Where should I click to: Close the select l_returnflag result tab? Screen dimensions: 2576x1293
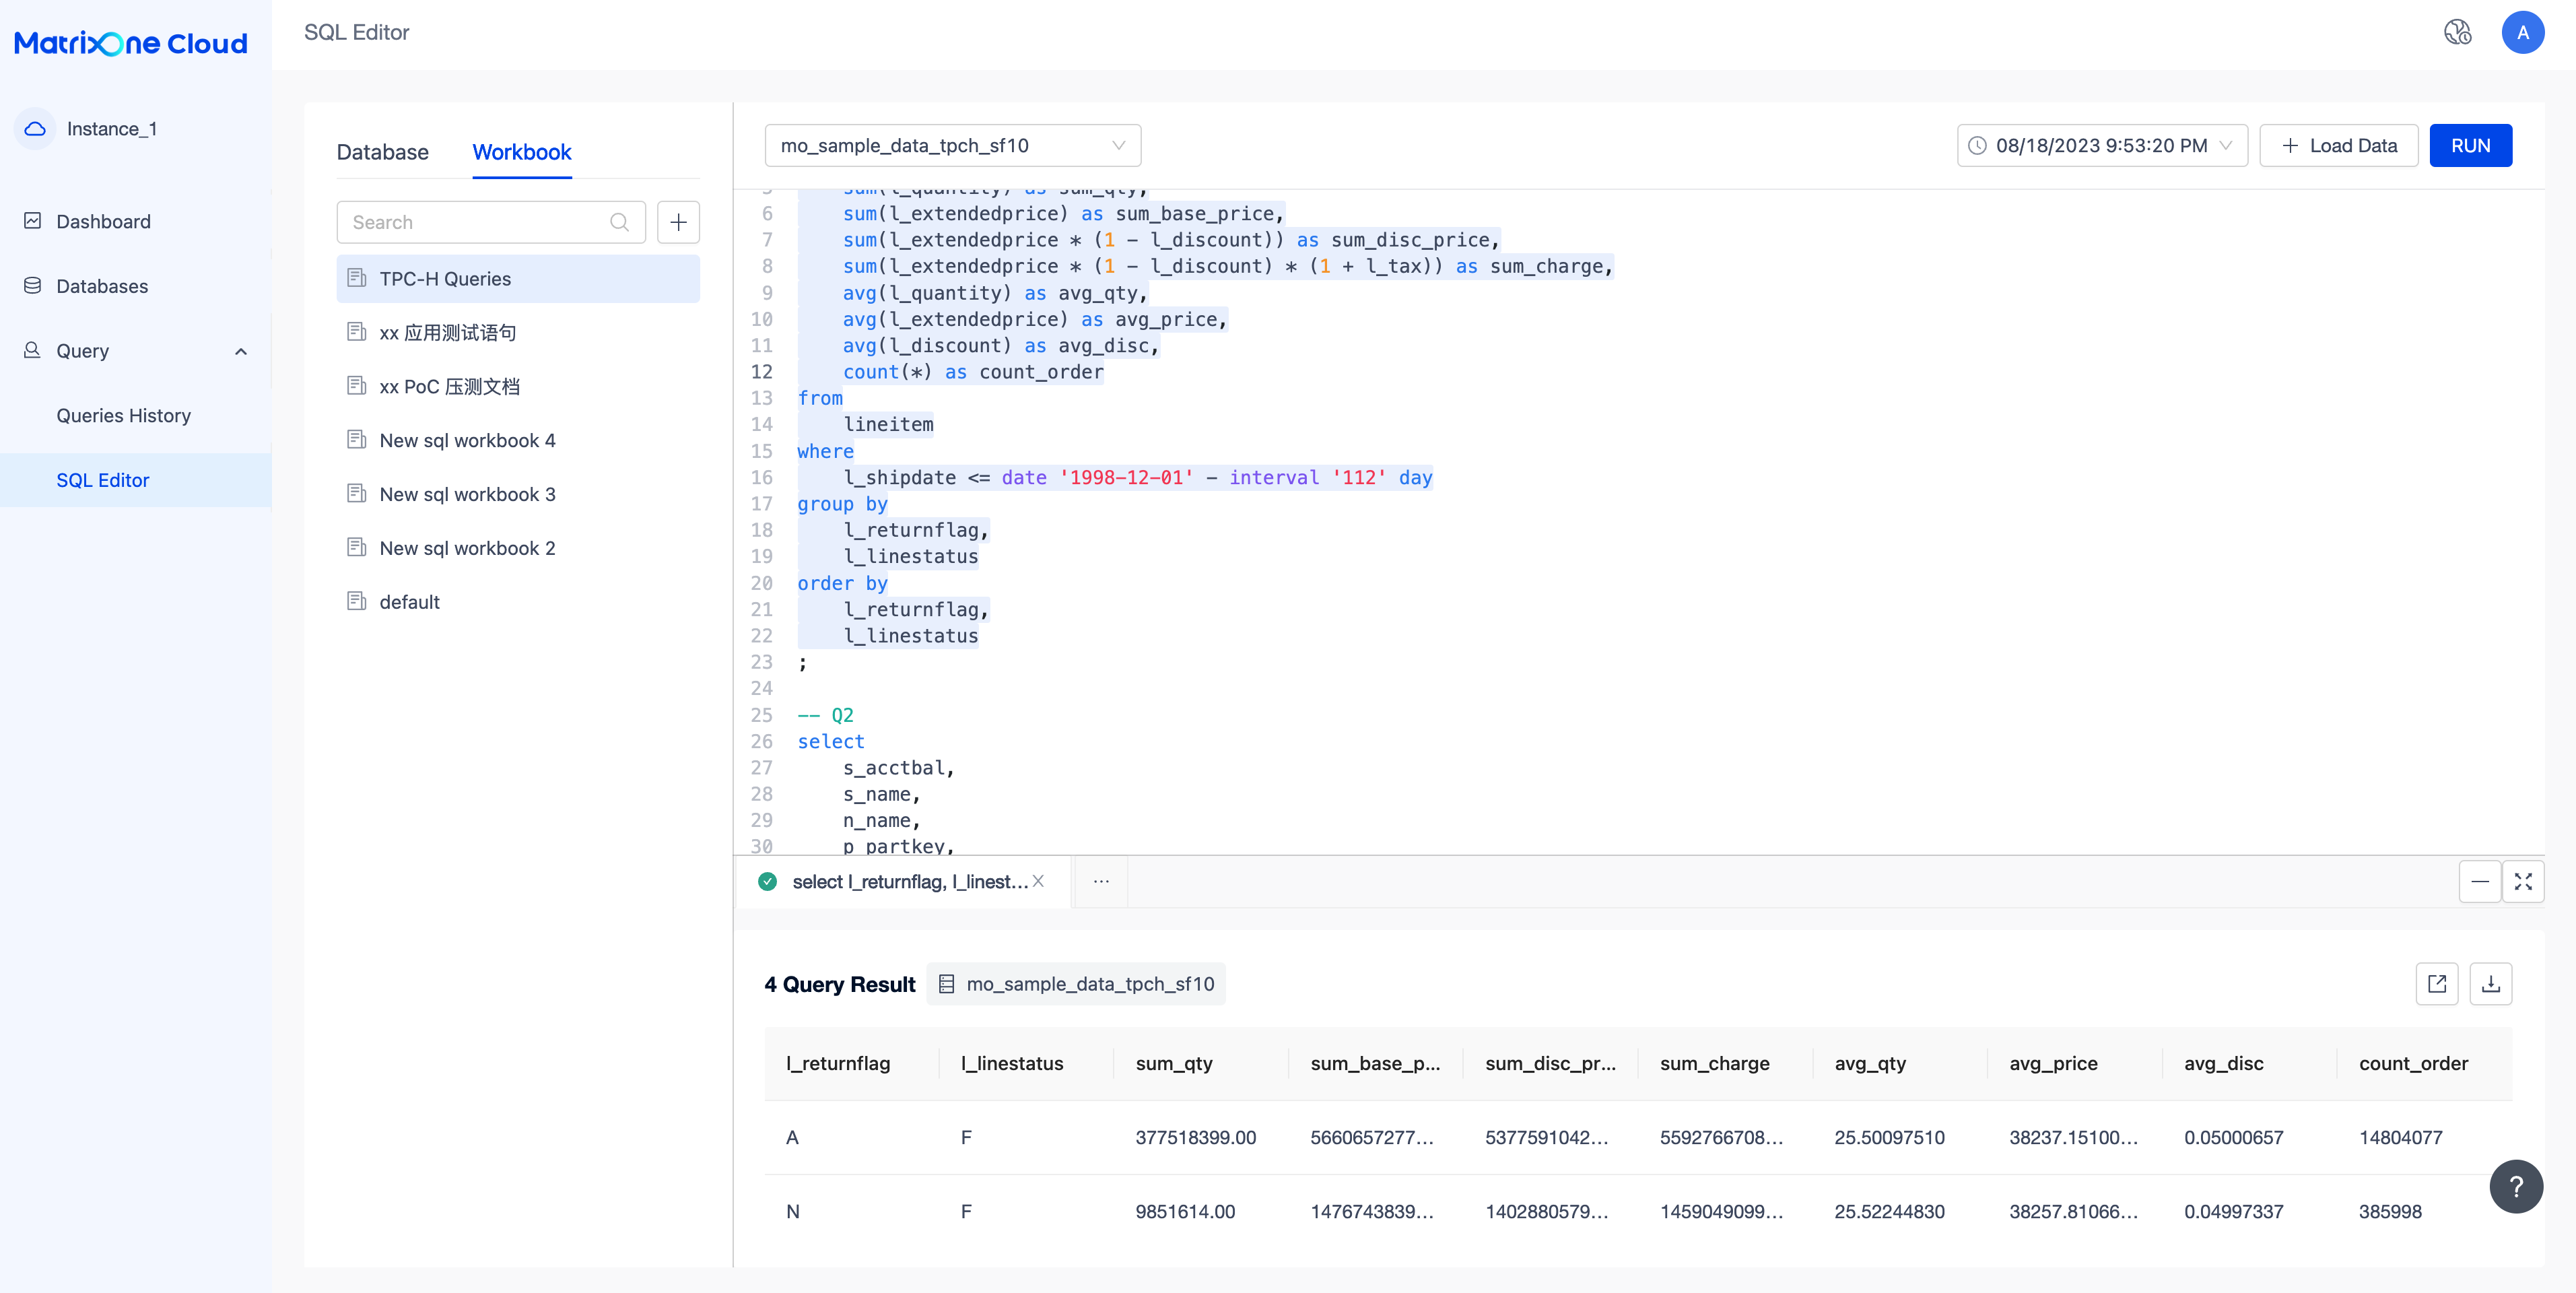1038,881
